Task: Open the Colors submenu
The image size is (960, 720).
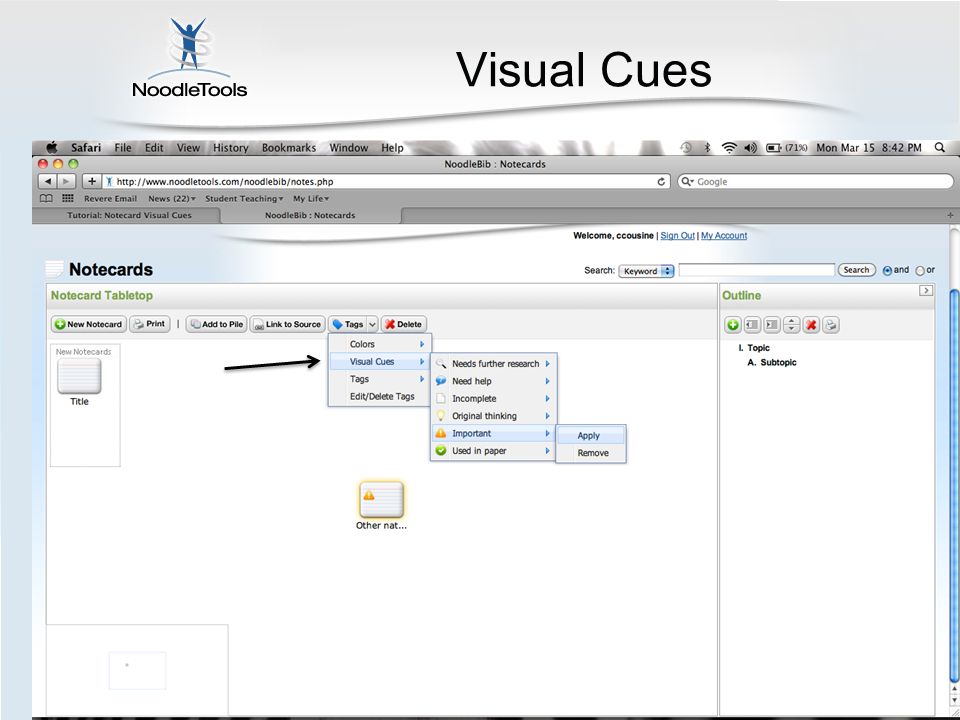Action: coord(380,344)
